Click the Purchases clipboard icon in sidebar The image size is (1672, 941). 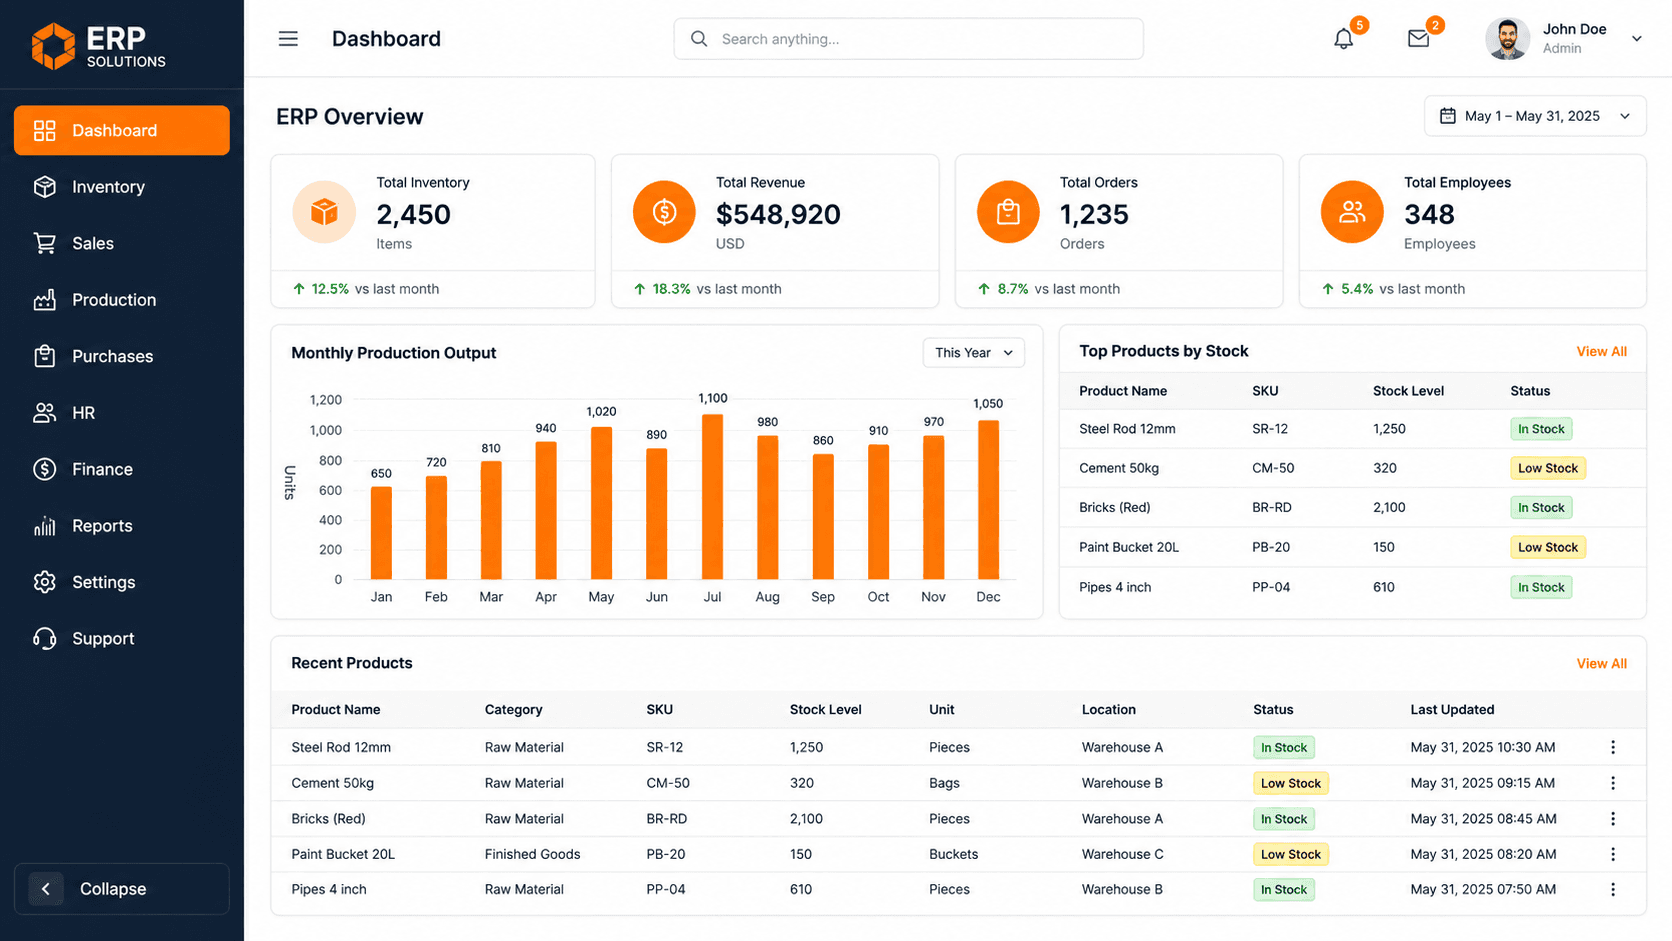(x=44, y=356)
